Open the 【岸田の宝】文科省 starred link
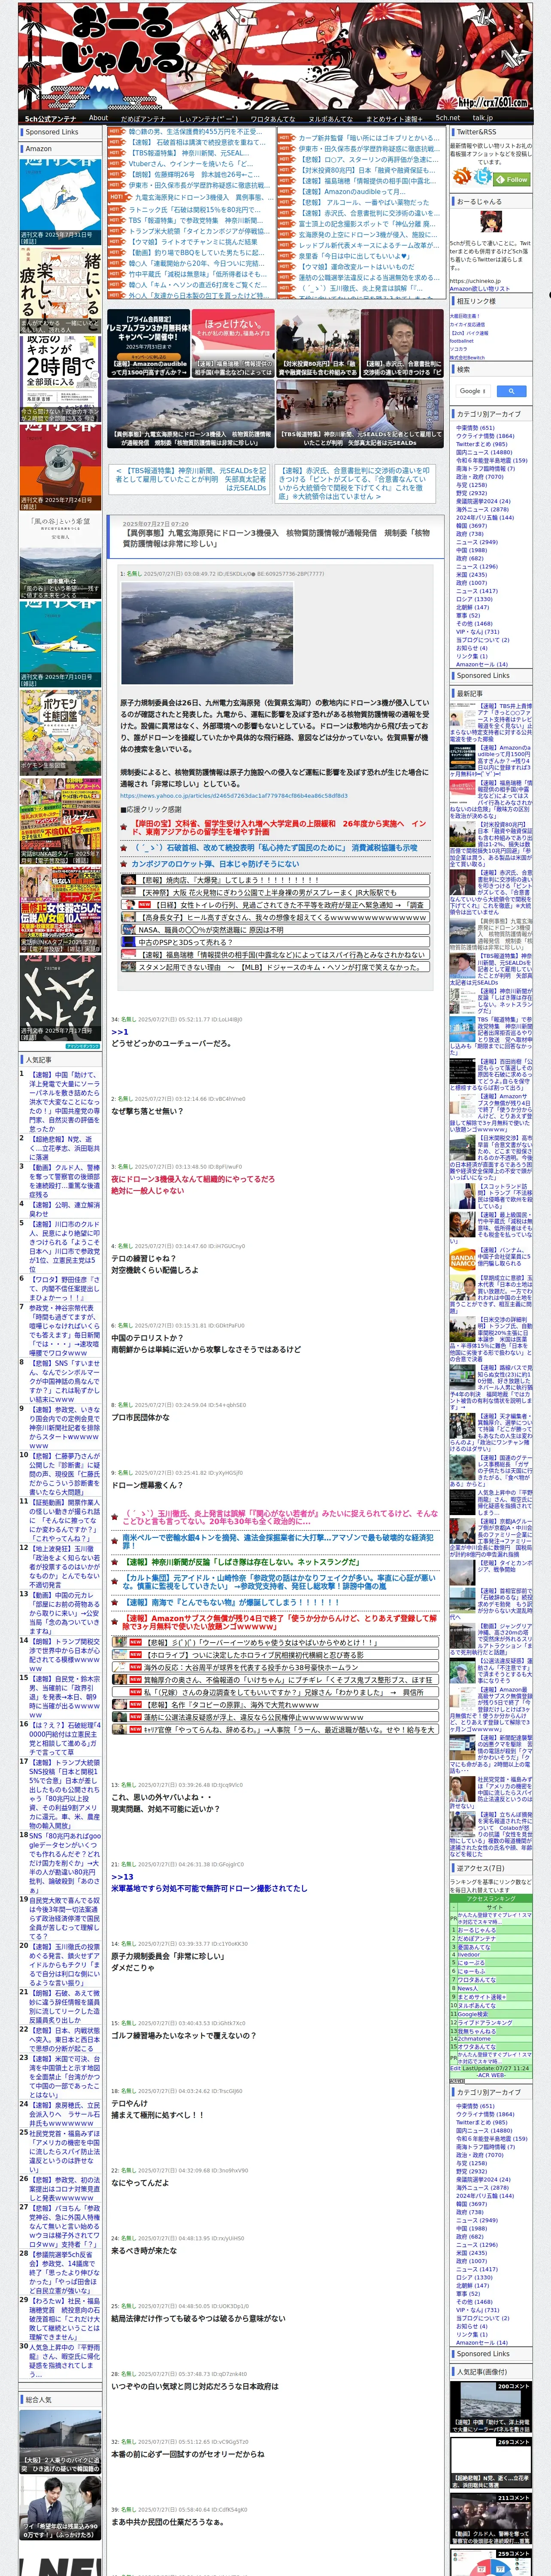 click(280, 829)
